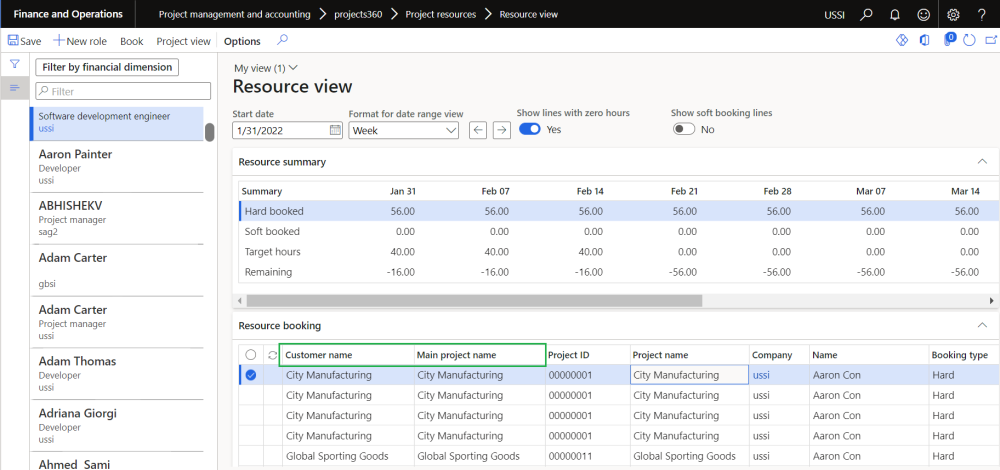Open the Format for date range dropdown
Viewport: 1000px width, 470px height.
coord(404,130)
